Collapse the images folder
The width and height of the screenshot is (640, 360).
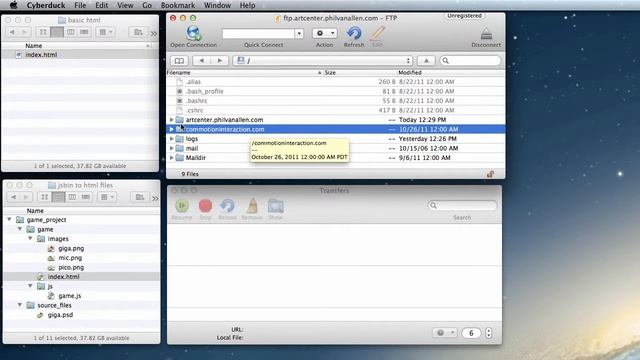point(30,238)
